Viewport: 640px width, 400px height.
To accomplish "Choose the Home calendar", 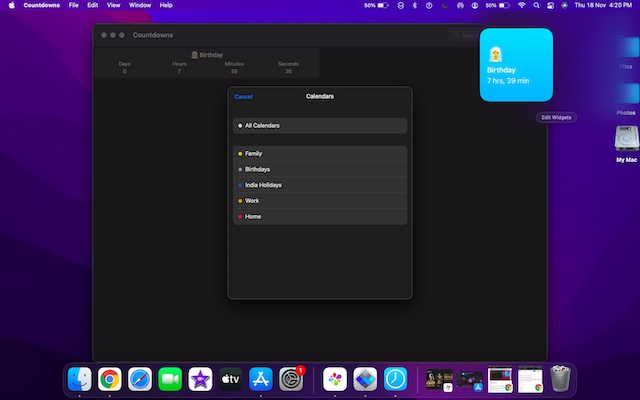I will point(320,217).
